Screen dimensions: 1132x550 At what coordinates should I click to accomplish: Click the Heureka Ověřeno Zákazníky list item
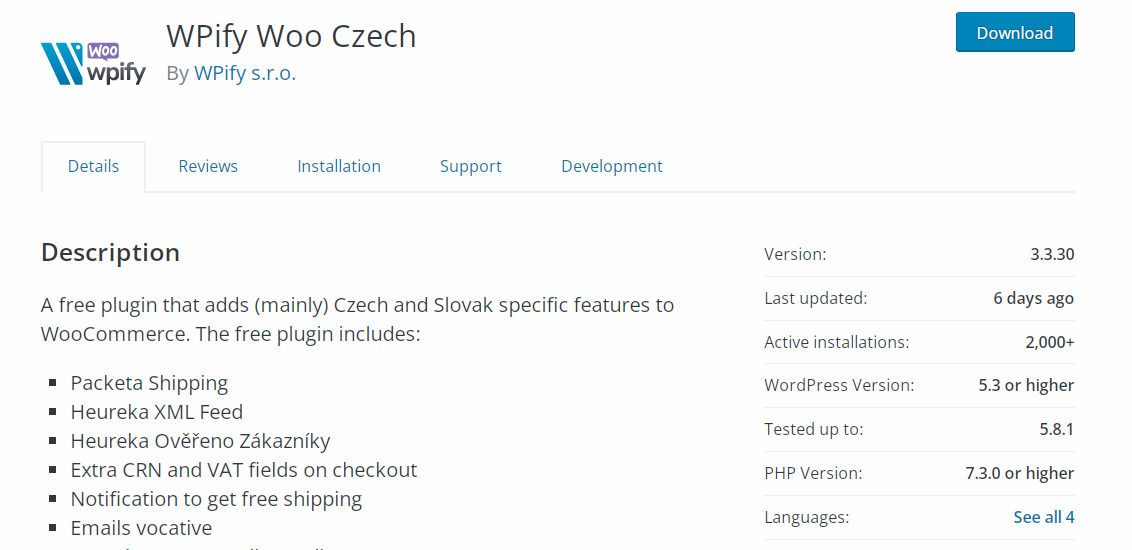200,440
